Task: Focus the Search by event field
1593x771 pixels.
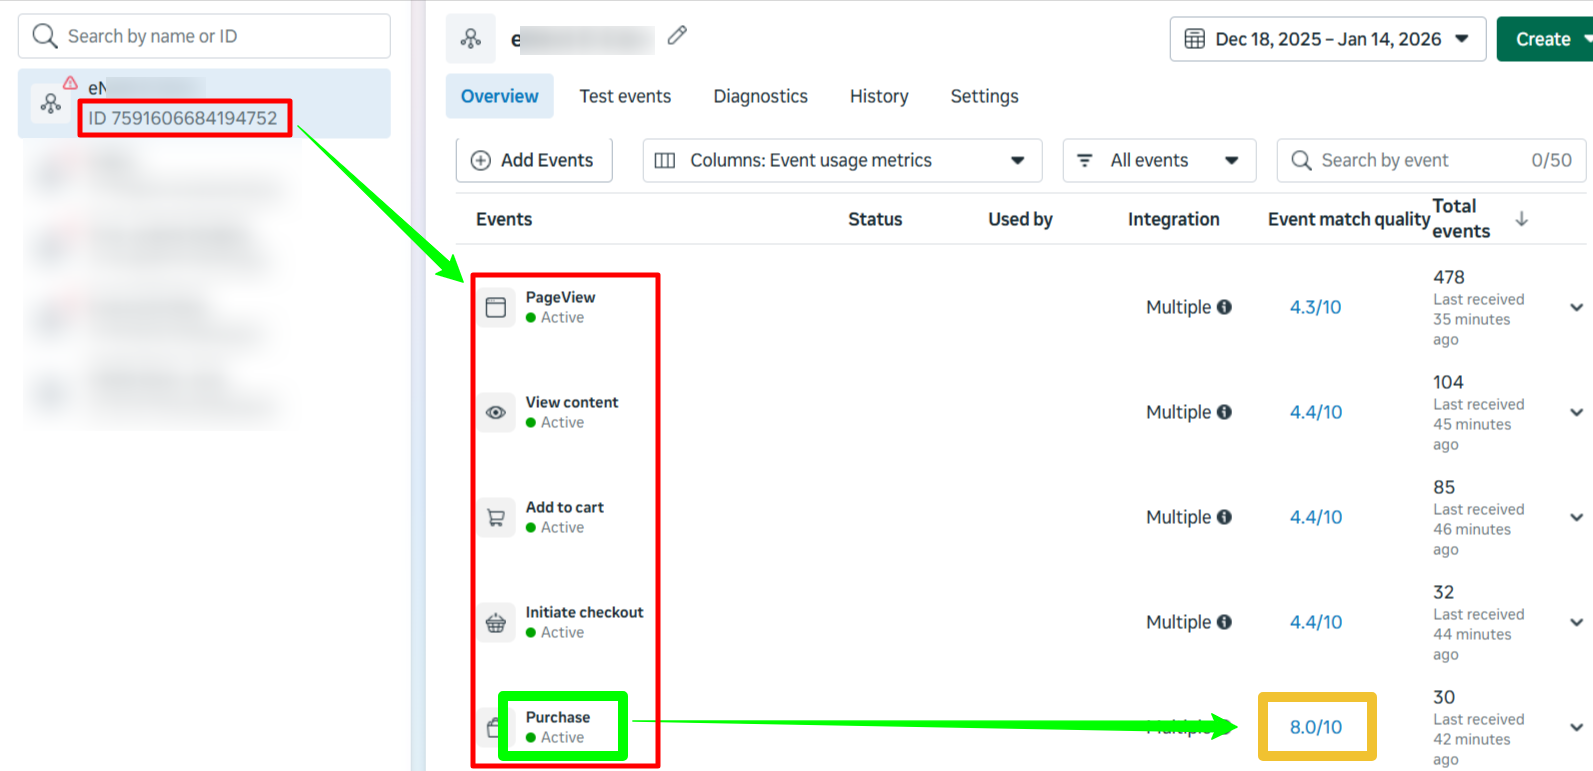Action: pyautogui.click(x=1431, y=160)
